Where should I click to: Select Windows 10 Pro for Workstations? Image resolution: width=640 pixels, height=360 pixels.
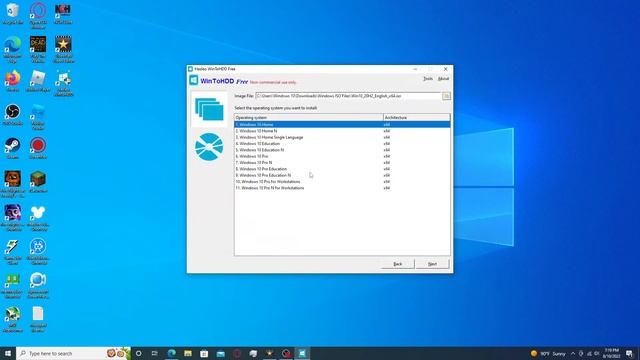coord(342,182)
